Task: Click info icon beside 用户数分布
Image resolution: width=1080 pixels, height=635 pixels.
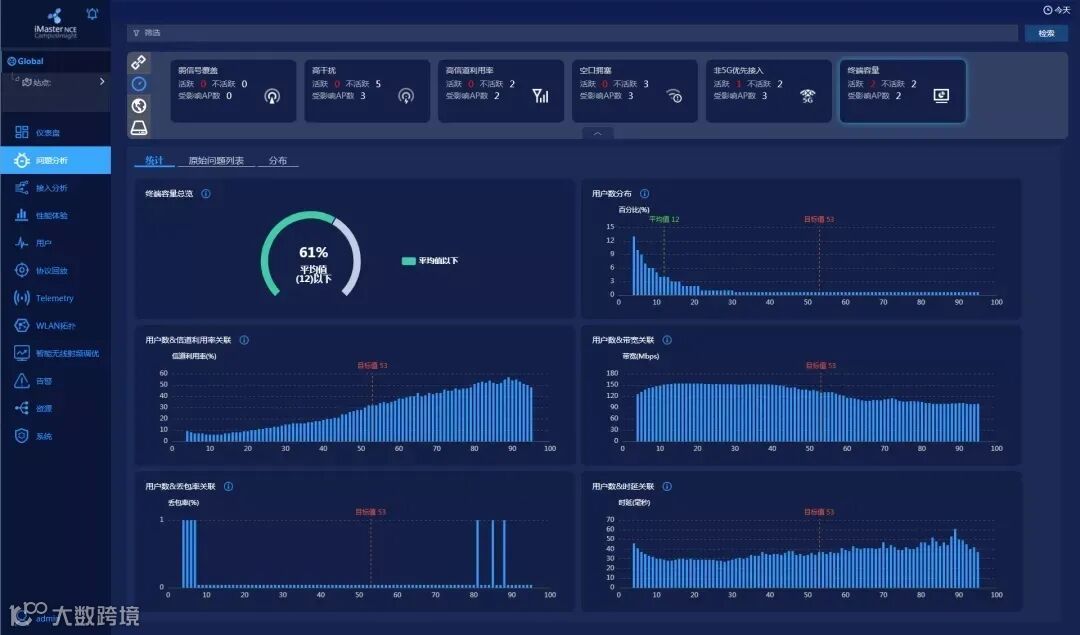Action: coord(645,194)
